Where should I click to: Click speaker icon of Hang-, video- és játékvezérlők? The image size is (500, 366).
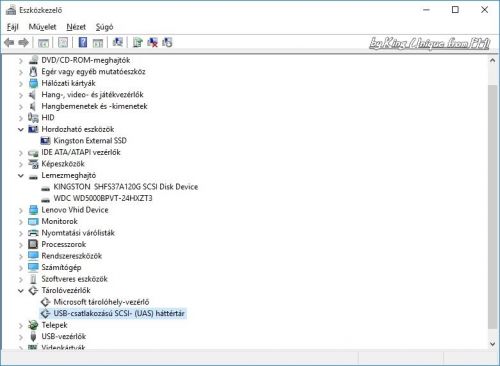(32, 95)
